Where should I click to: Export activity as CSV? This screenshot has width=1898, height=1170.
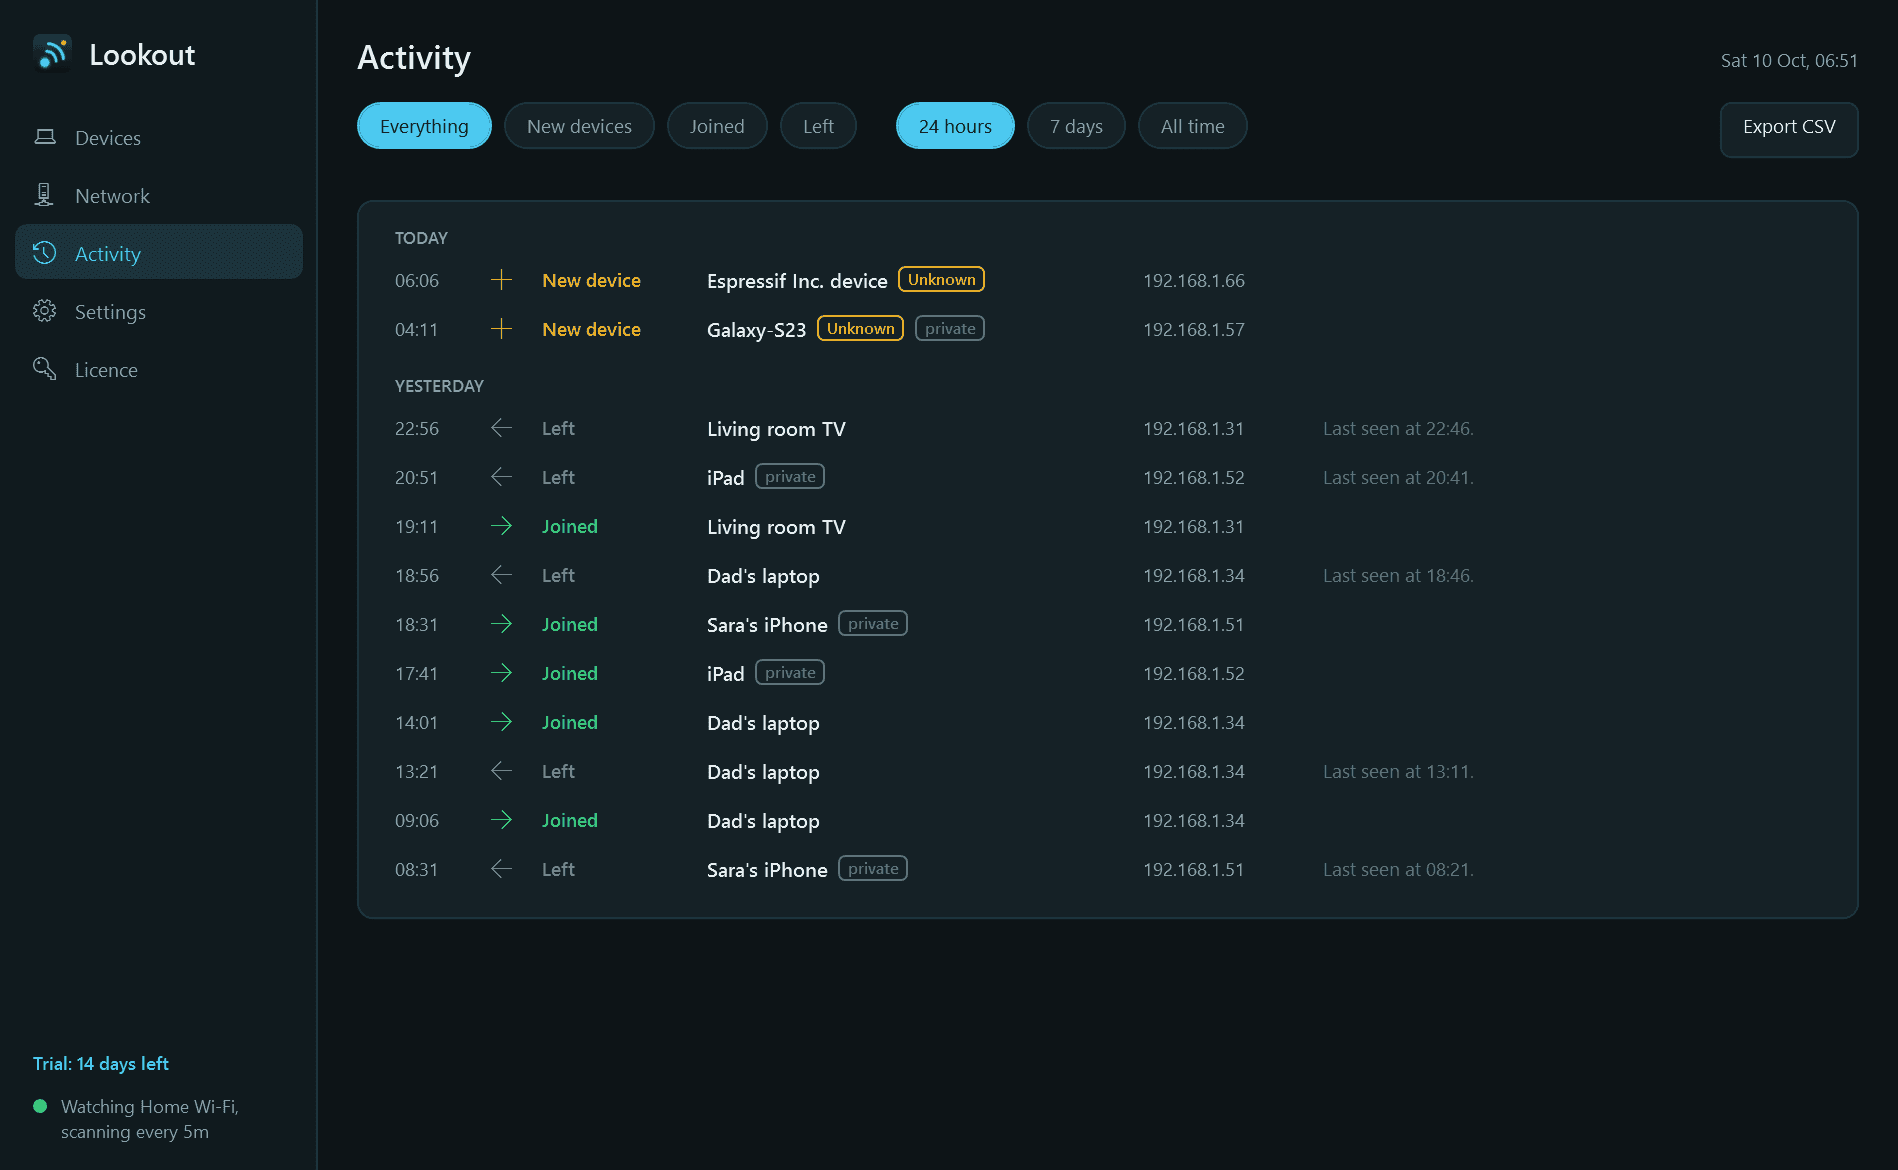[1789, 129]
